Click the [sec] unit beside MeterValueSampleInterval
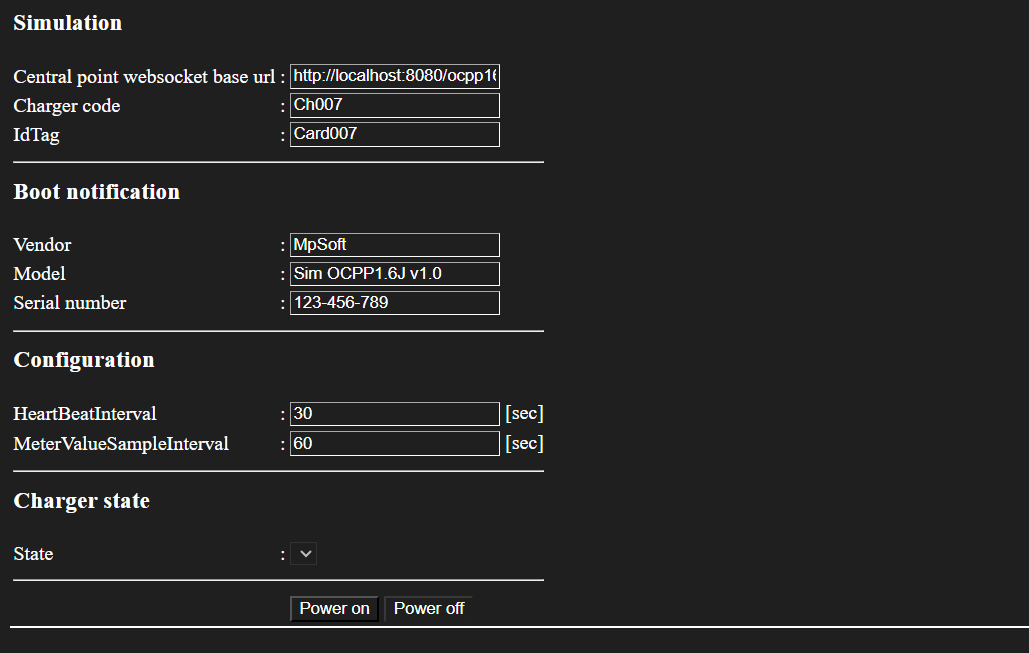Screen dimensions: 1029x653 pos(524,444)
